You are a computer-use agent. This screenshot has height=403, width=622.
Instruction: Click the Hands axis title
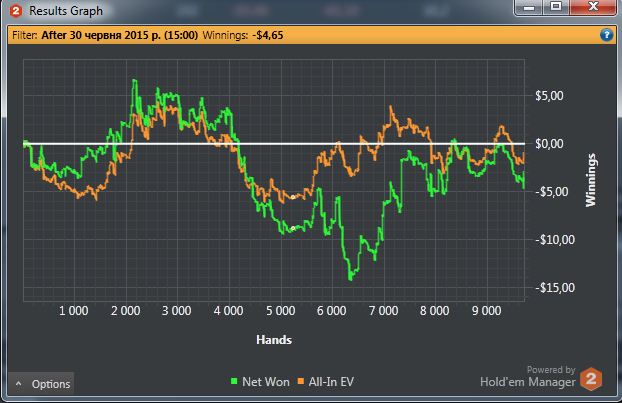click(x=274, y=340)
